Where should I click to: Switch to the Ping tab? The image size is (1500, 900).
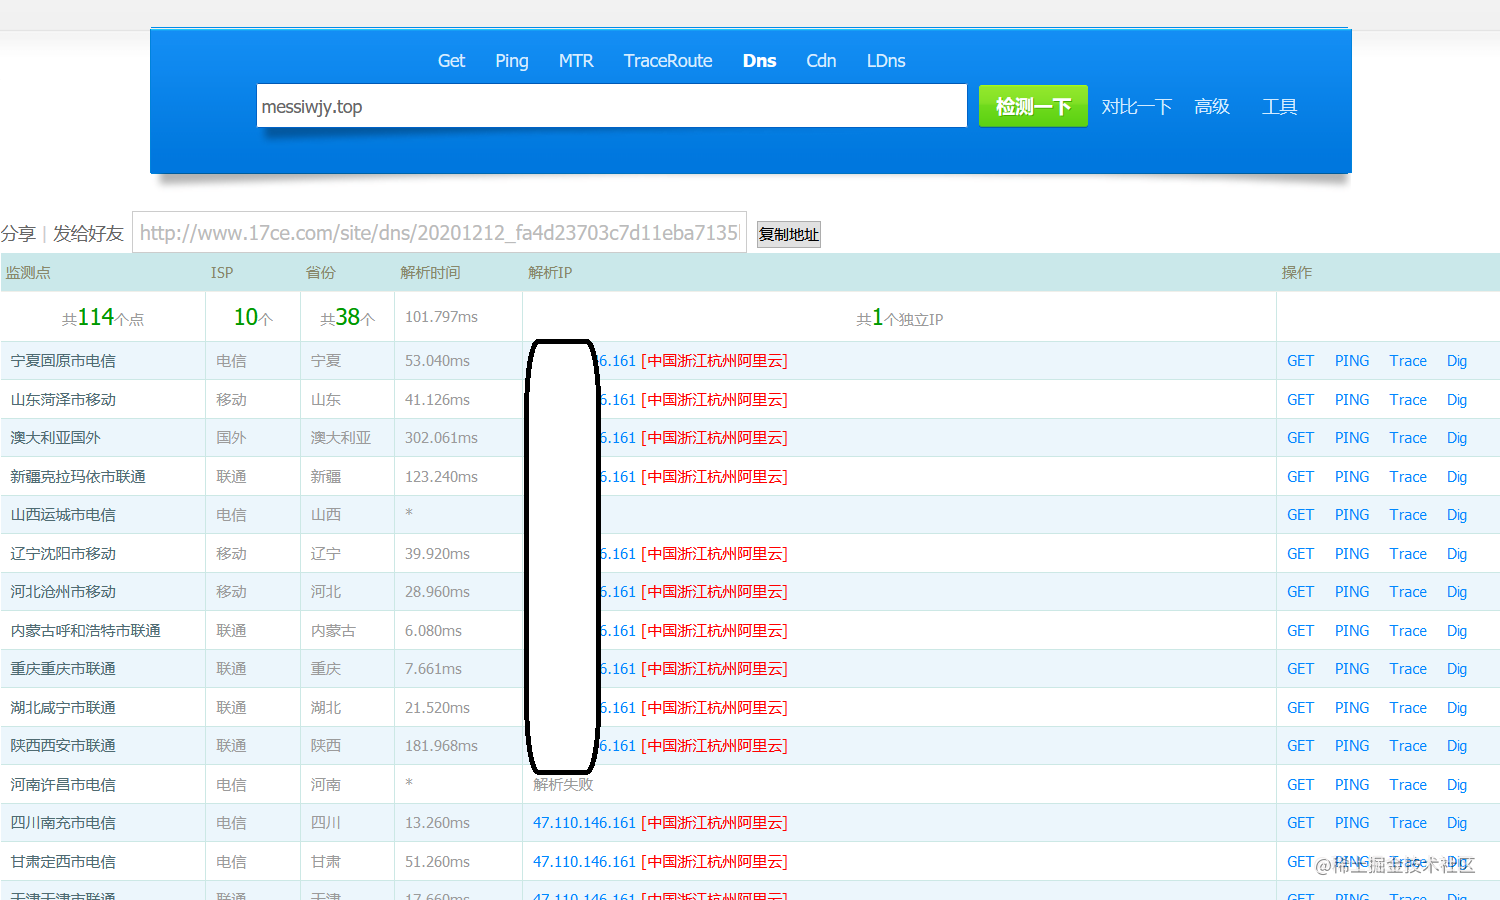[511, 61]
